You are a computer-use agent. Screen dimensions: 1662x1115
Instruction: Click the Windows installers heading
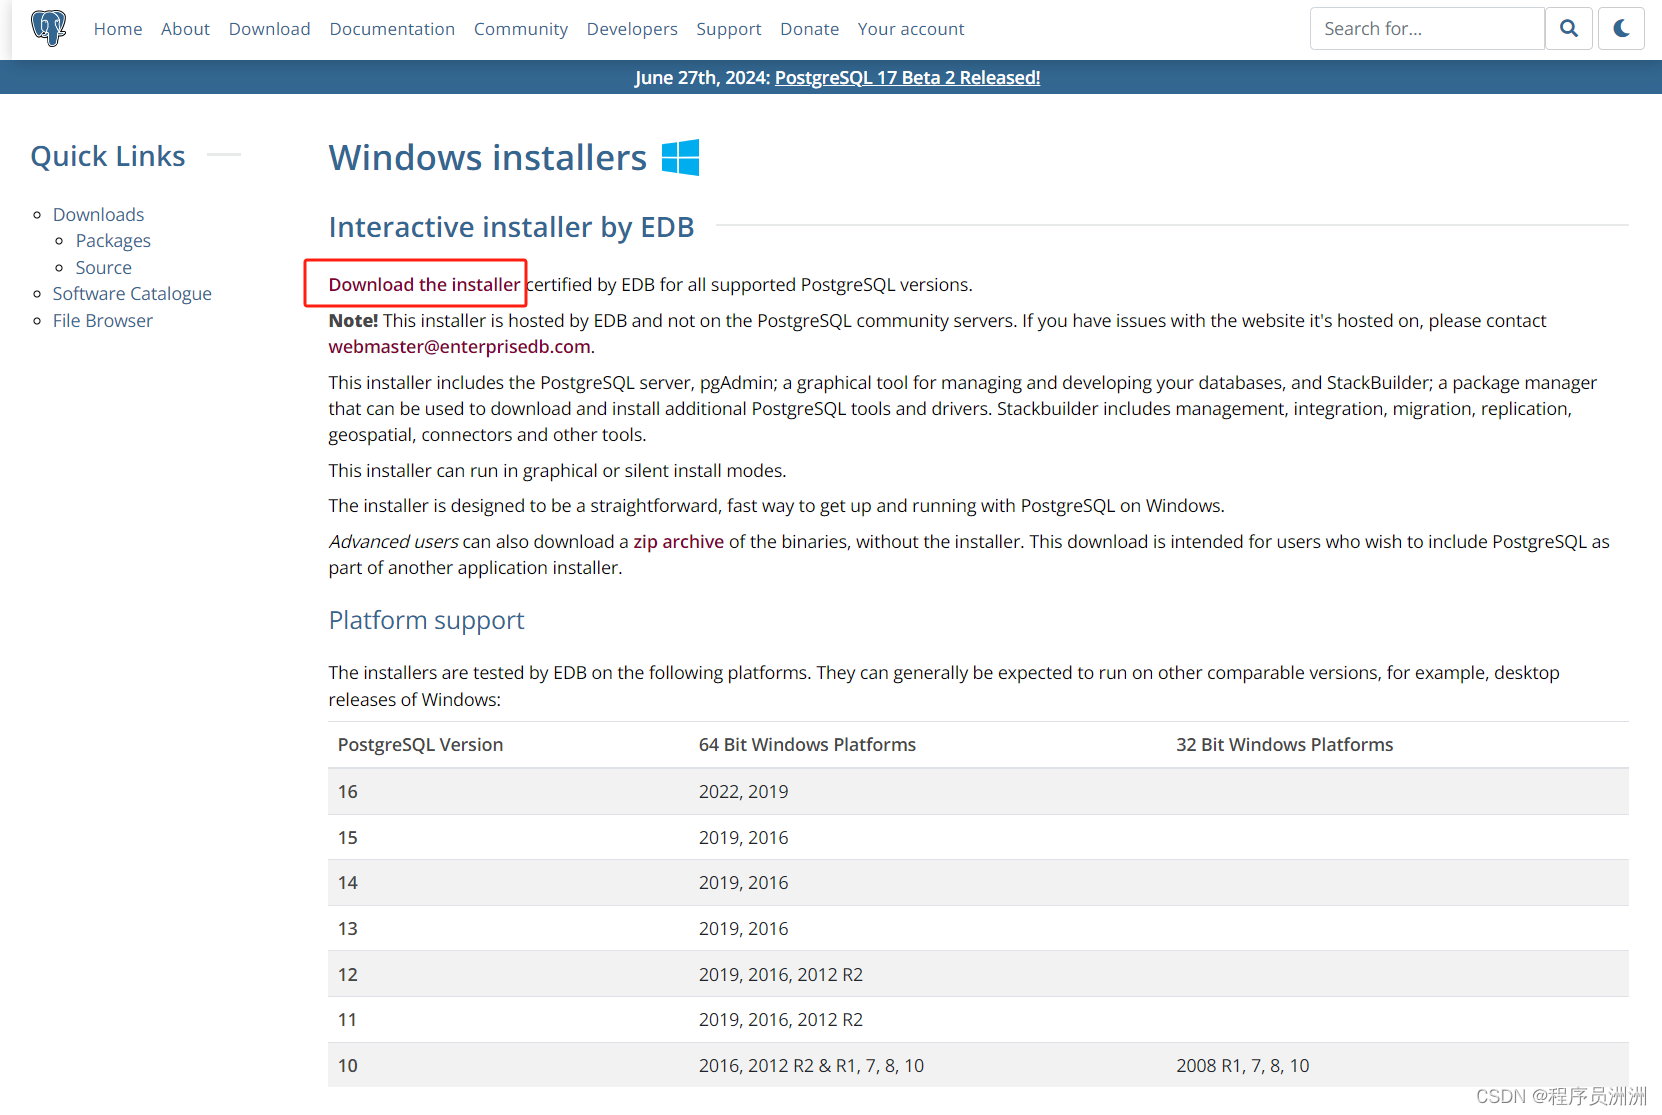487,158
